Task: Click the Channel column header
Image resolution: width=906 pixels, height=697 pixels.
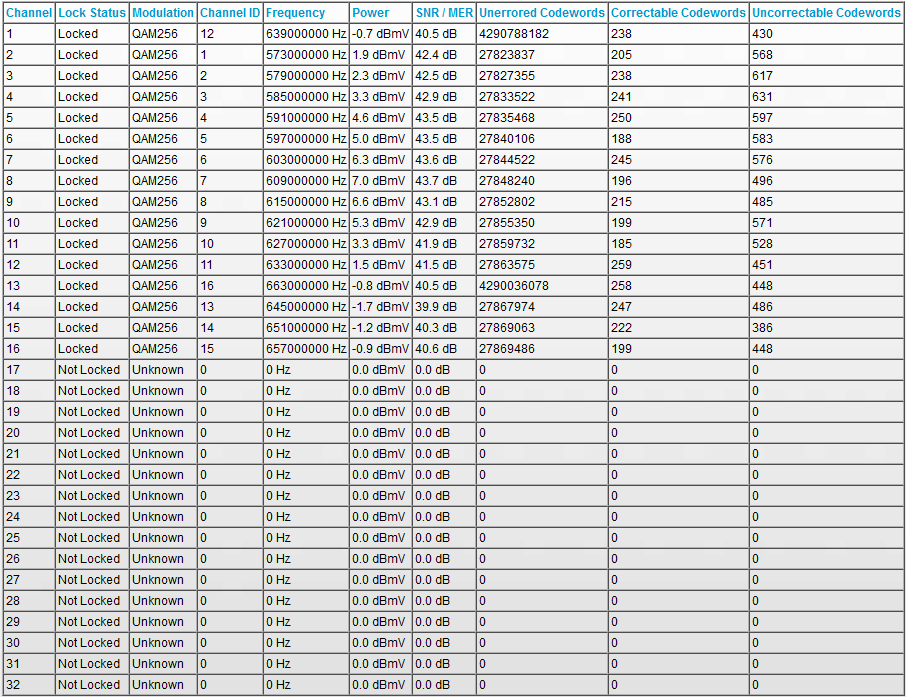Action: click(x=28, y=13)
